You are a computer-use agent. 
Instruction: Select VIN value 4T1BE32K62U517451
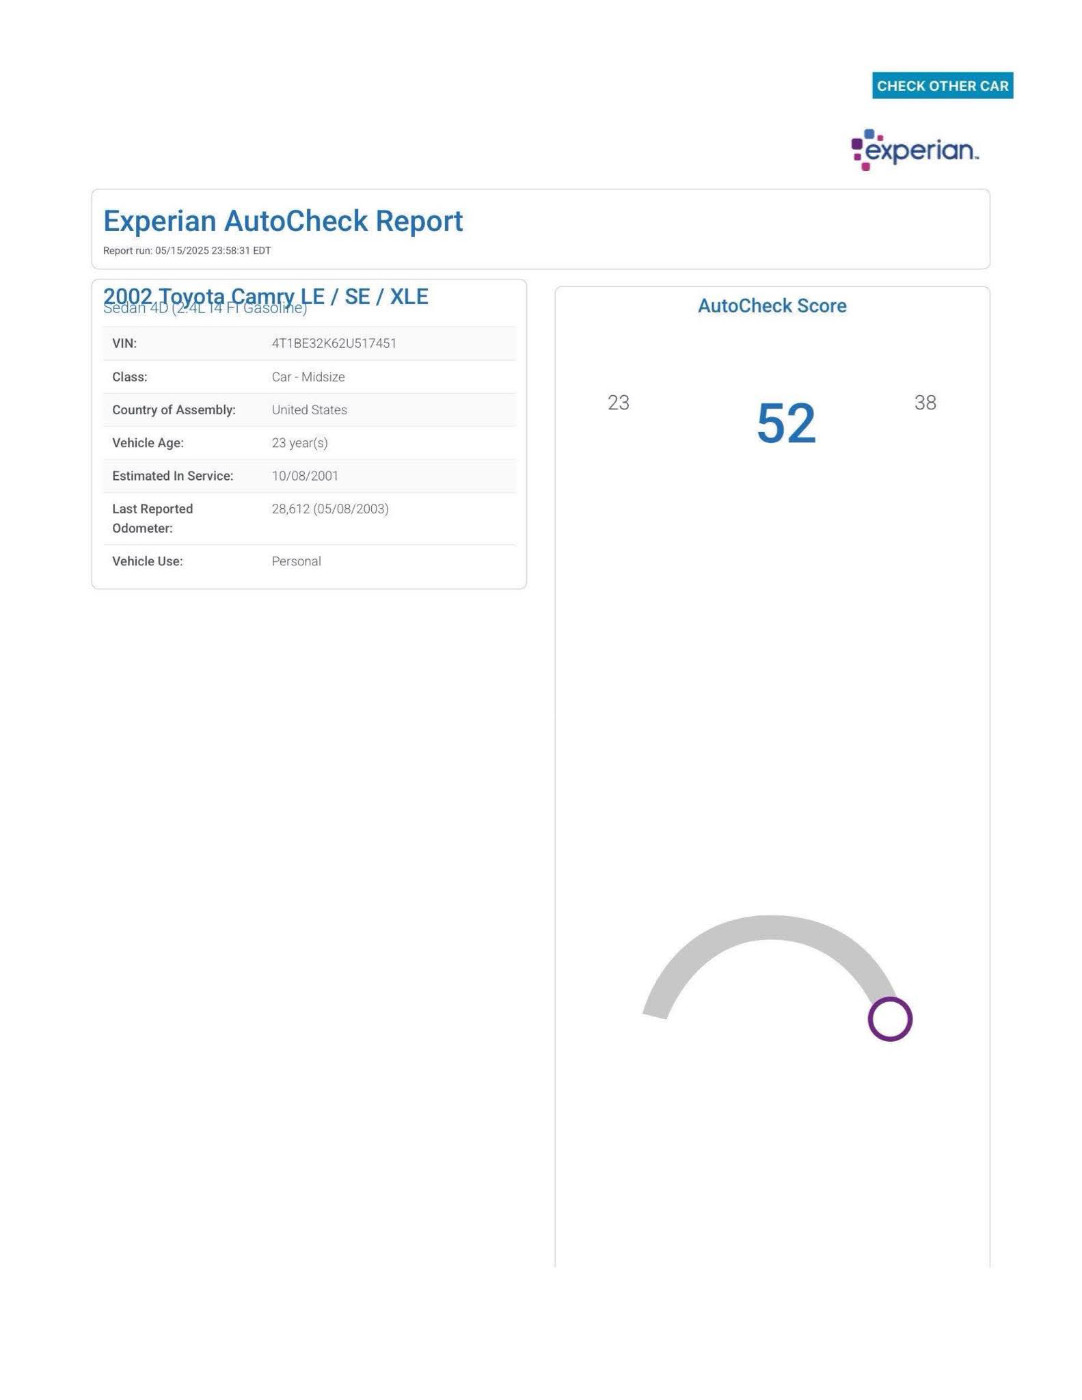tap(334, 343)
